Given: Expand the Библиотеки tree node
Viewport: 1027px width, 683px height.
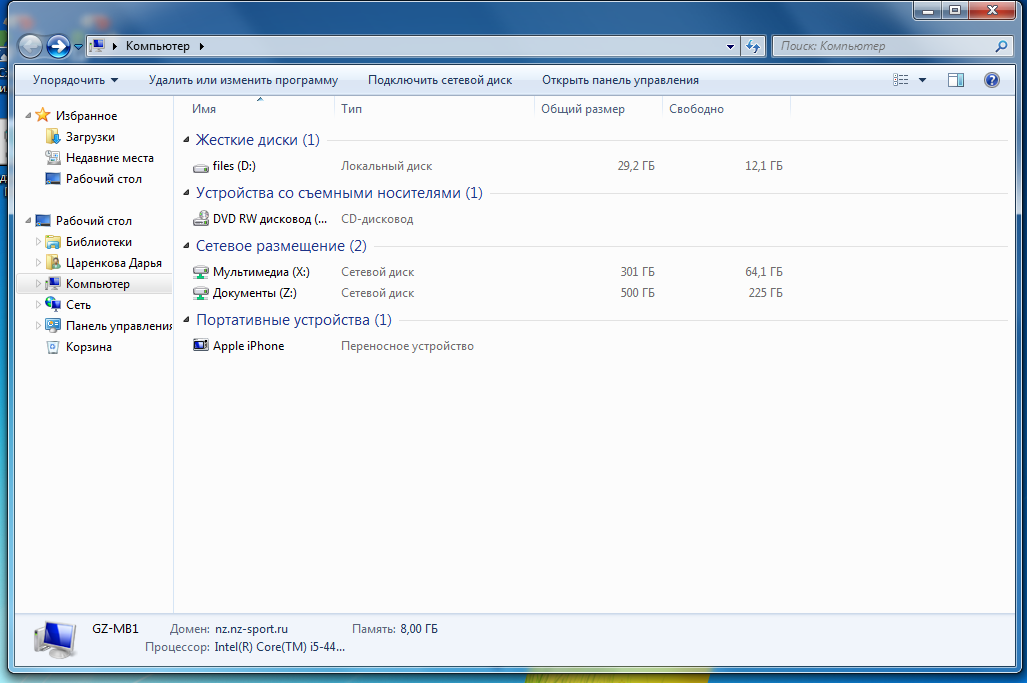Looking at the screenshot, I should tap(38, 242).
